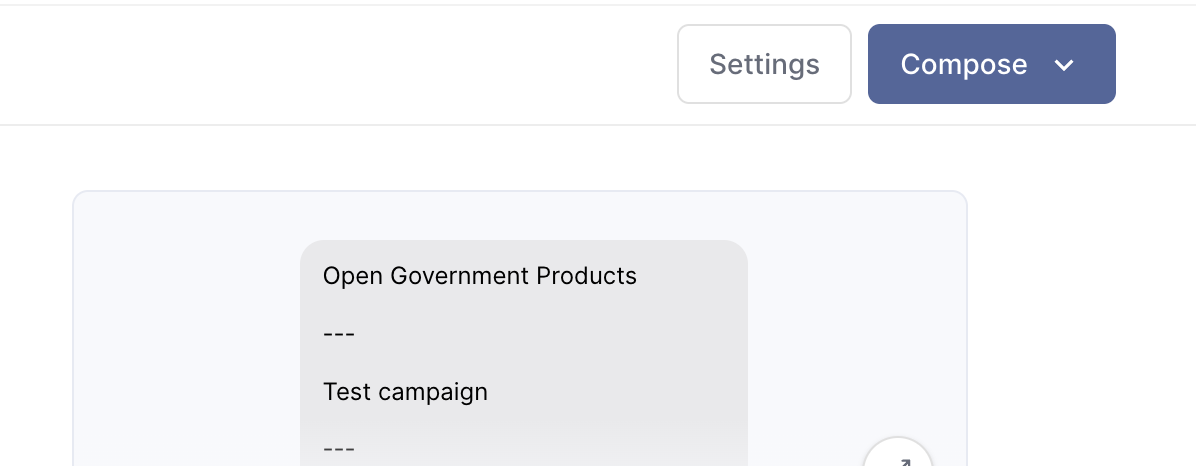Click the Compose button label
Image resolution: width=1196 pixels, height=466 pixels.
point(963,65)
